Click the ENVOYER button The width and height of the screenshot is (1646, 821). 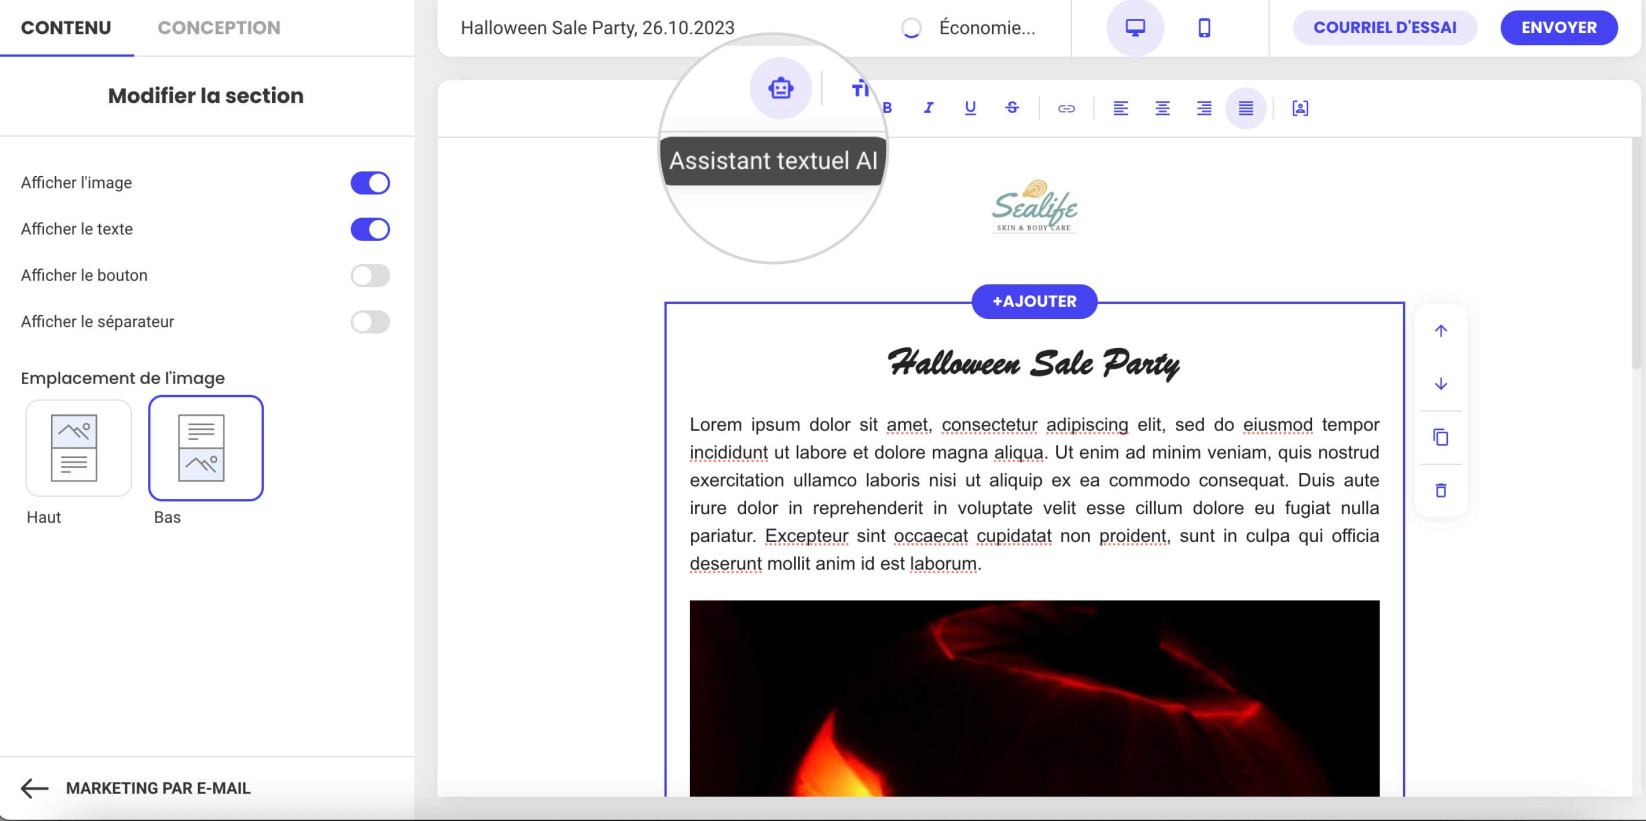(1559, 28)
